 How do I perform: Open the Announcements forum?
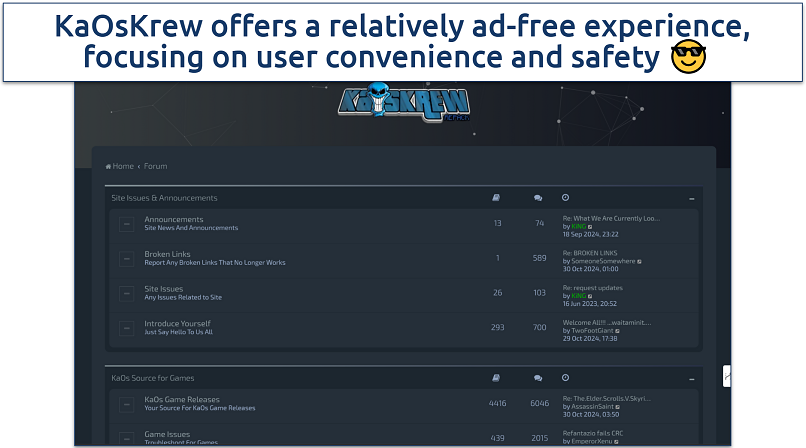click(x=174, y=219)
